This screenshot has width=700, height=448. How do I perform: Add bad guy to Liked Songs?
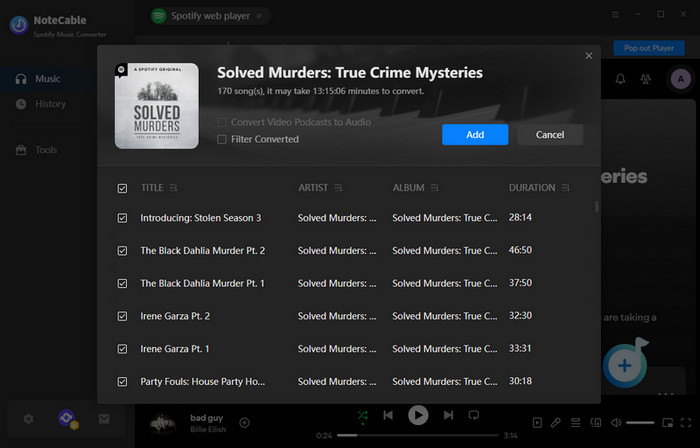click(245, 423)
